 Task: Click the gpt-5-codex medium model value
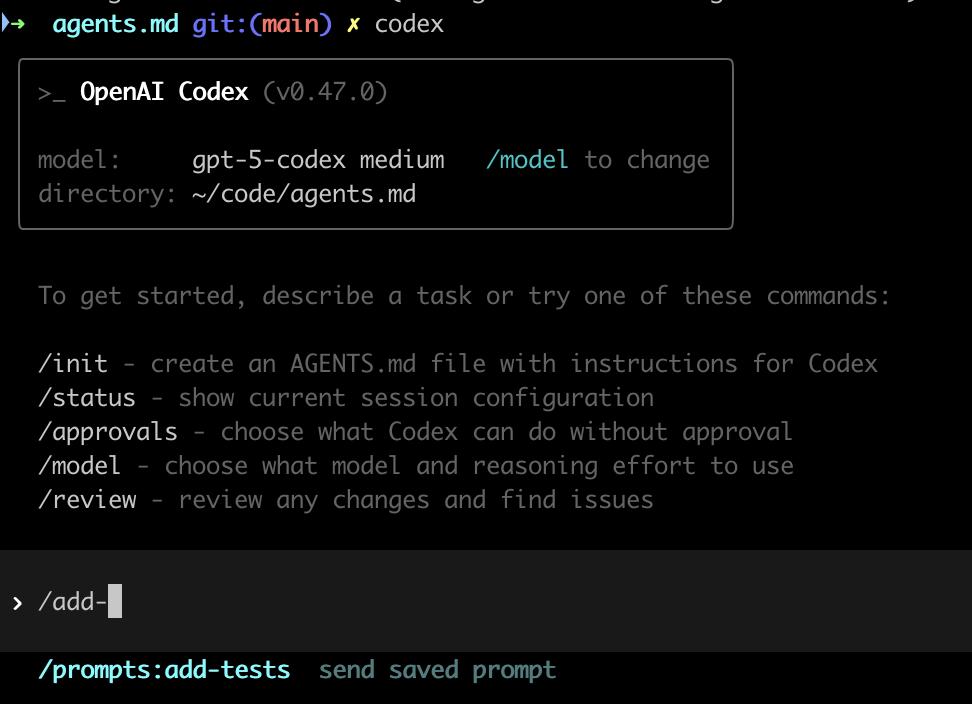tap(318, 160)
